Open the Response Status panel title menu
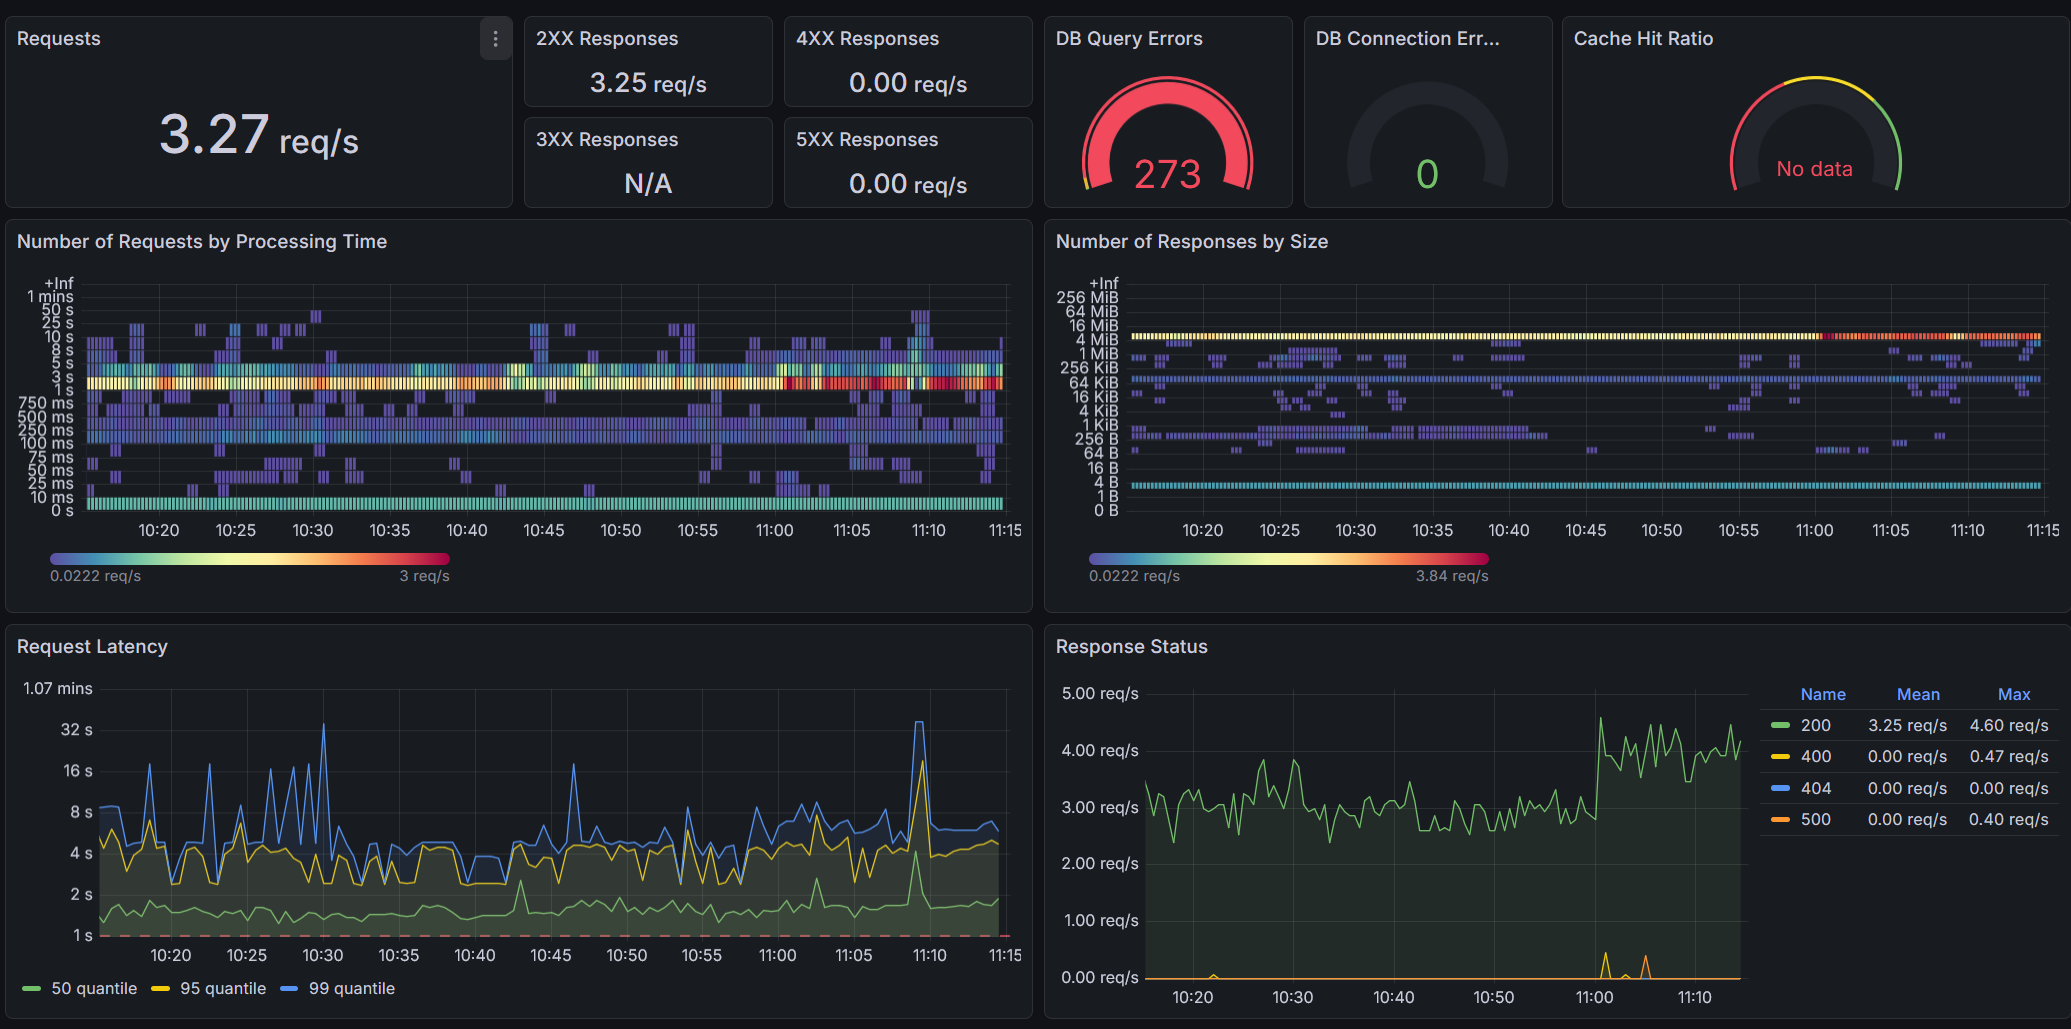Image resolution: width=2071 pixels, height=1029 pixels. [1132, 646]
